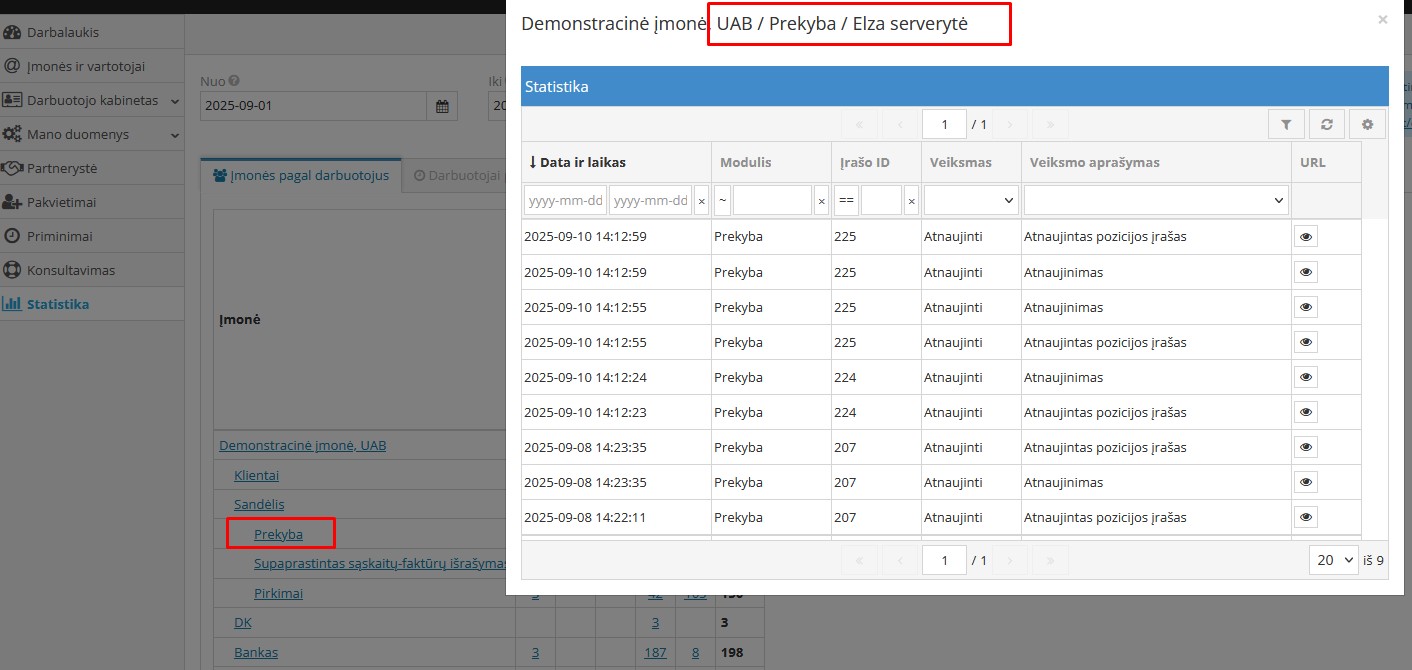The image size is (1412, 670).
Task: Close the statistics dialog with X
Action: click(x=1382, y=19)
